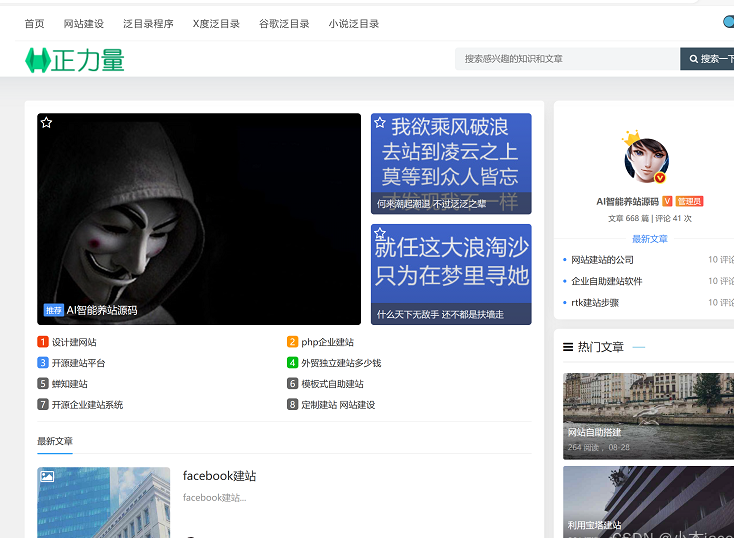Open ranked link 外贸独立建站多少钱
This screenshot has width=734, height=538.
click(341, 363)
